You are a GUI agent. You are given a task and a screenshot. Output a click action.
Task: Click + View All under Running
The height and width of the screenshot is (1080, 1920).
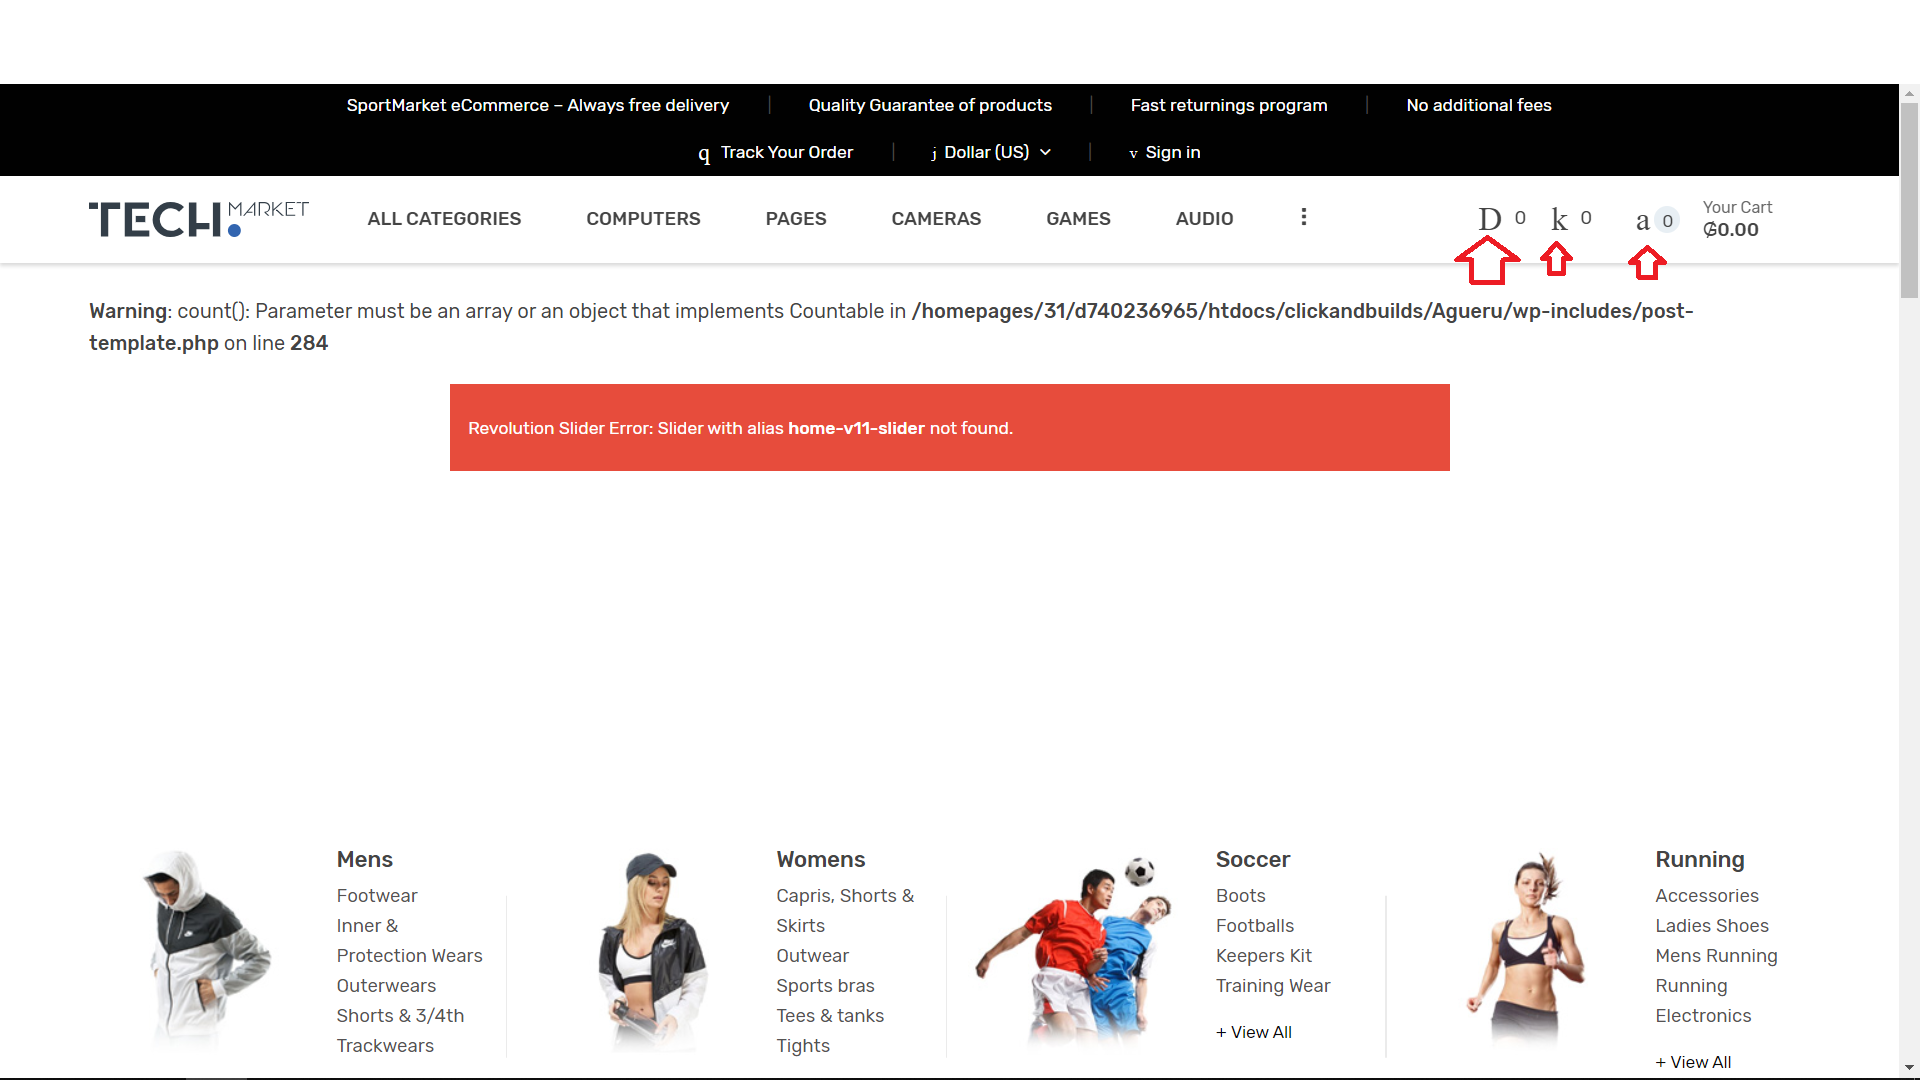point(1692,1062)
